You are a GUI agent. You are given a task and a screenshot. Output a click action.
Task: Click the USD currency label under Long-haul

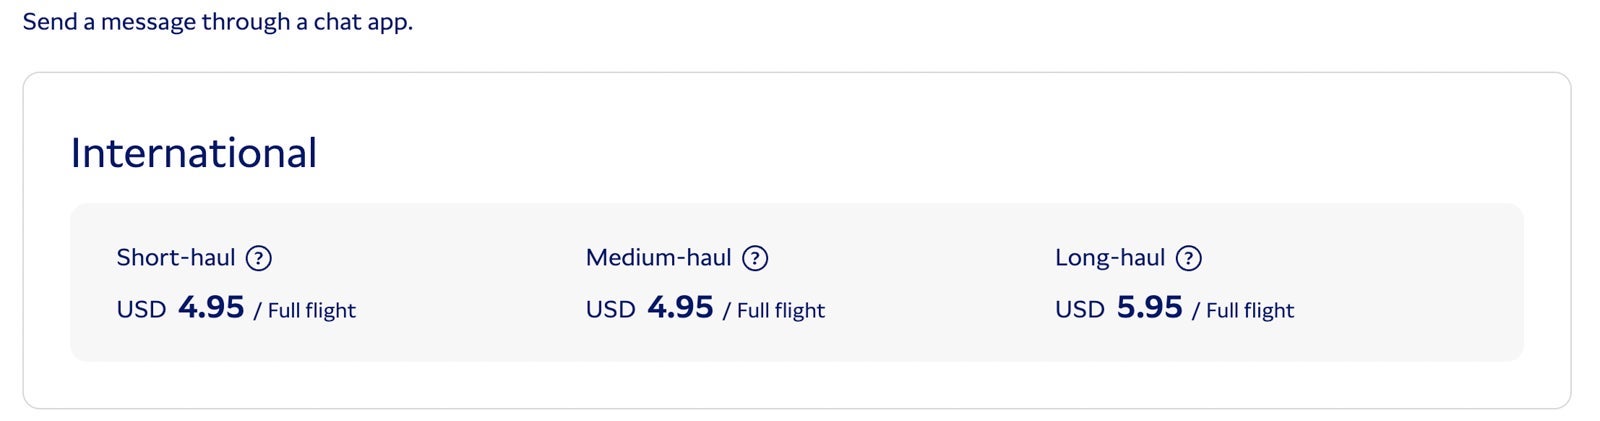coord(1080,310)
